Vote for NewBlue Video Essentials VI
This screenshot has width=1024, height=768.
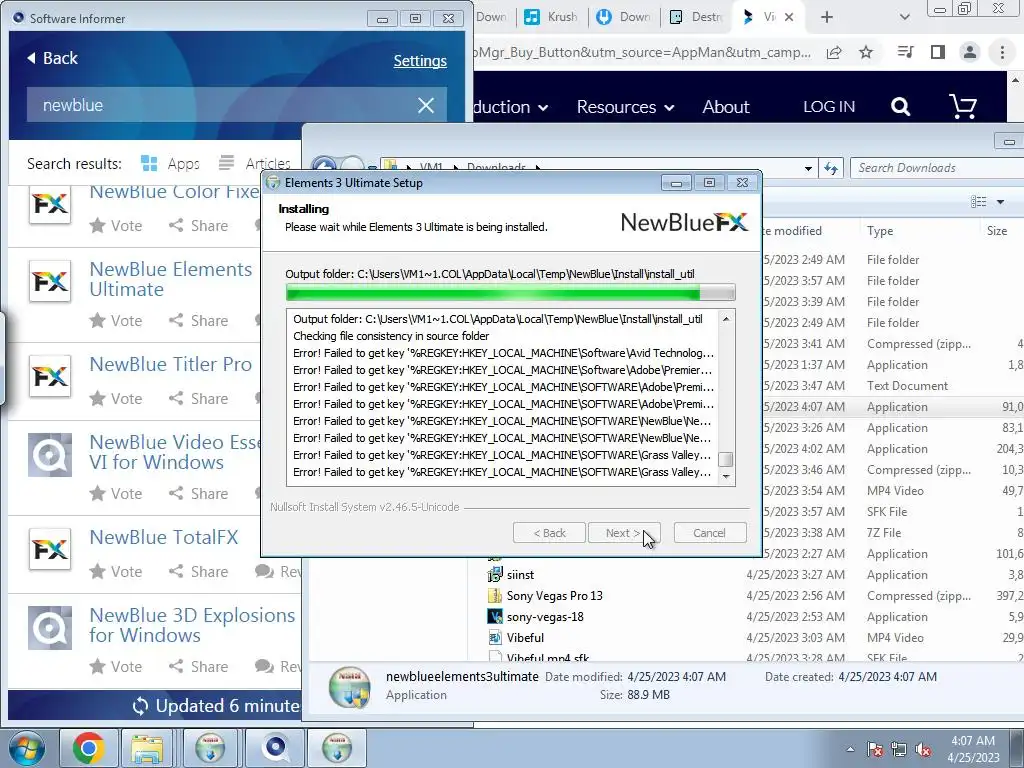[x=116, y=493]
